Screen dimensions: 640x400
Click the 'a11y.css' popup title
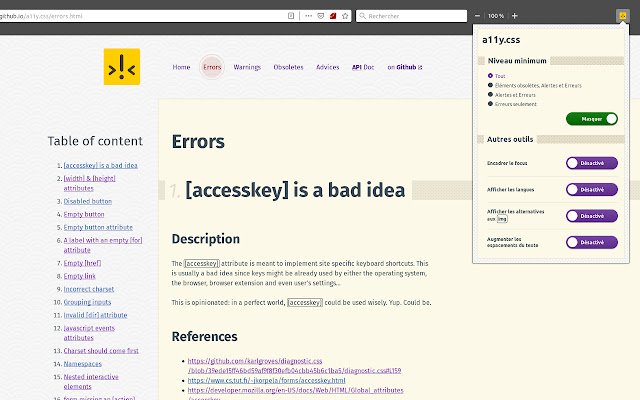(x=501, y=40)
